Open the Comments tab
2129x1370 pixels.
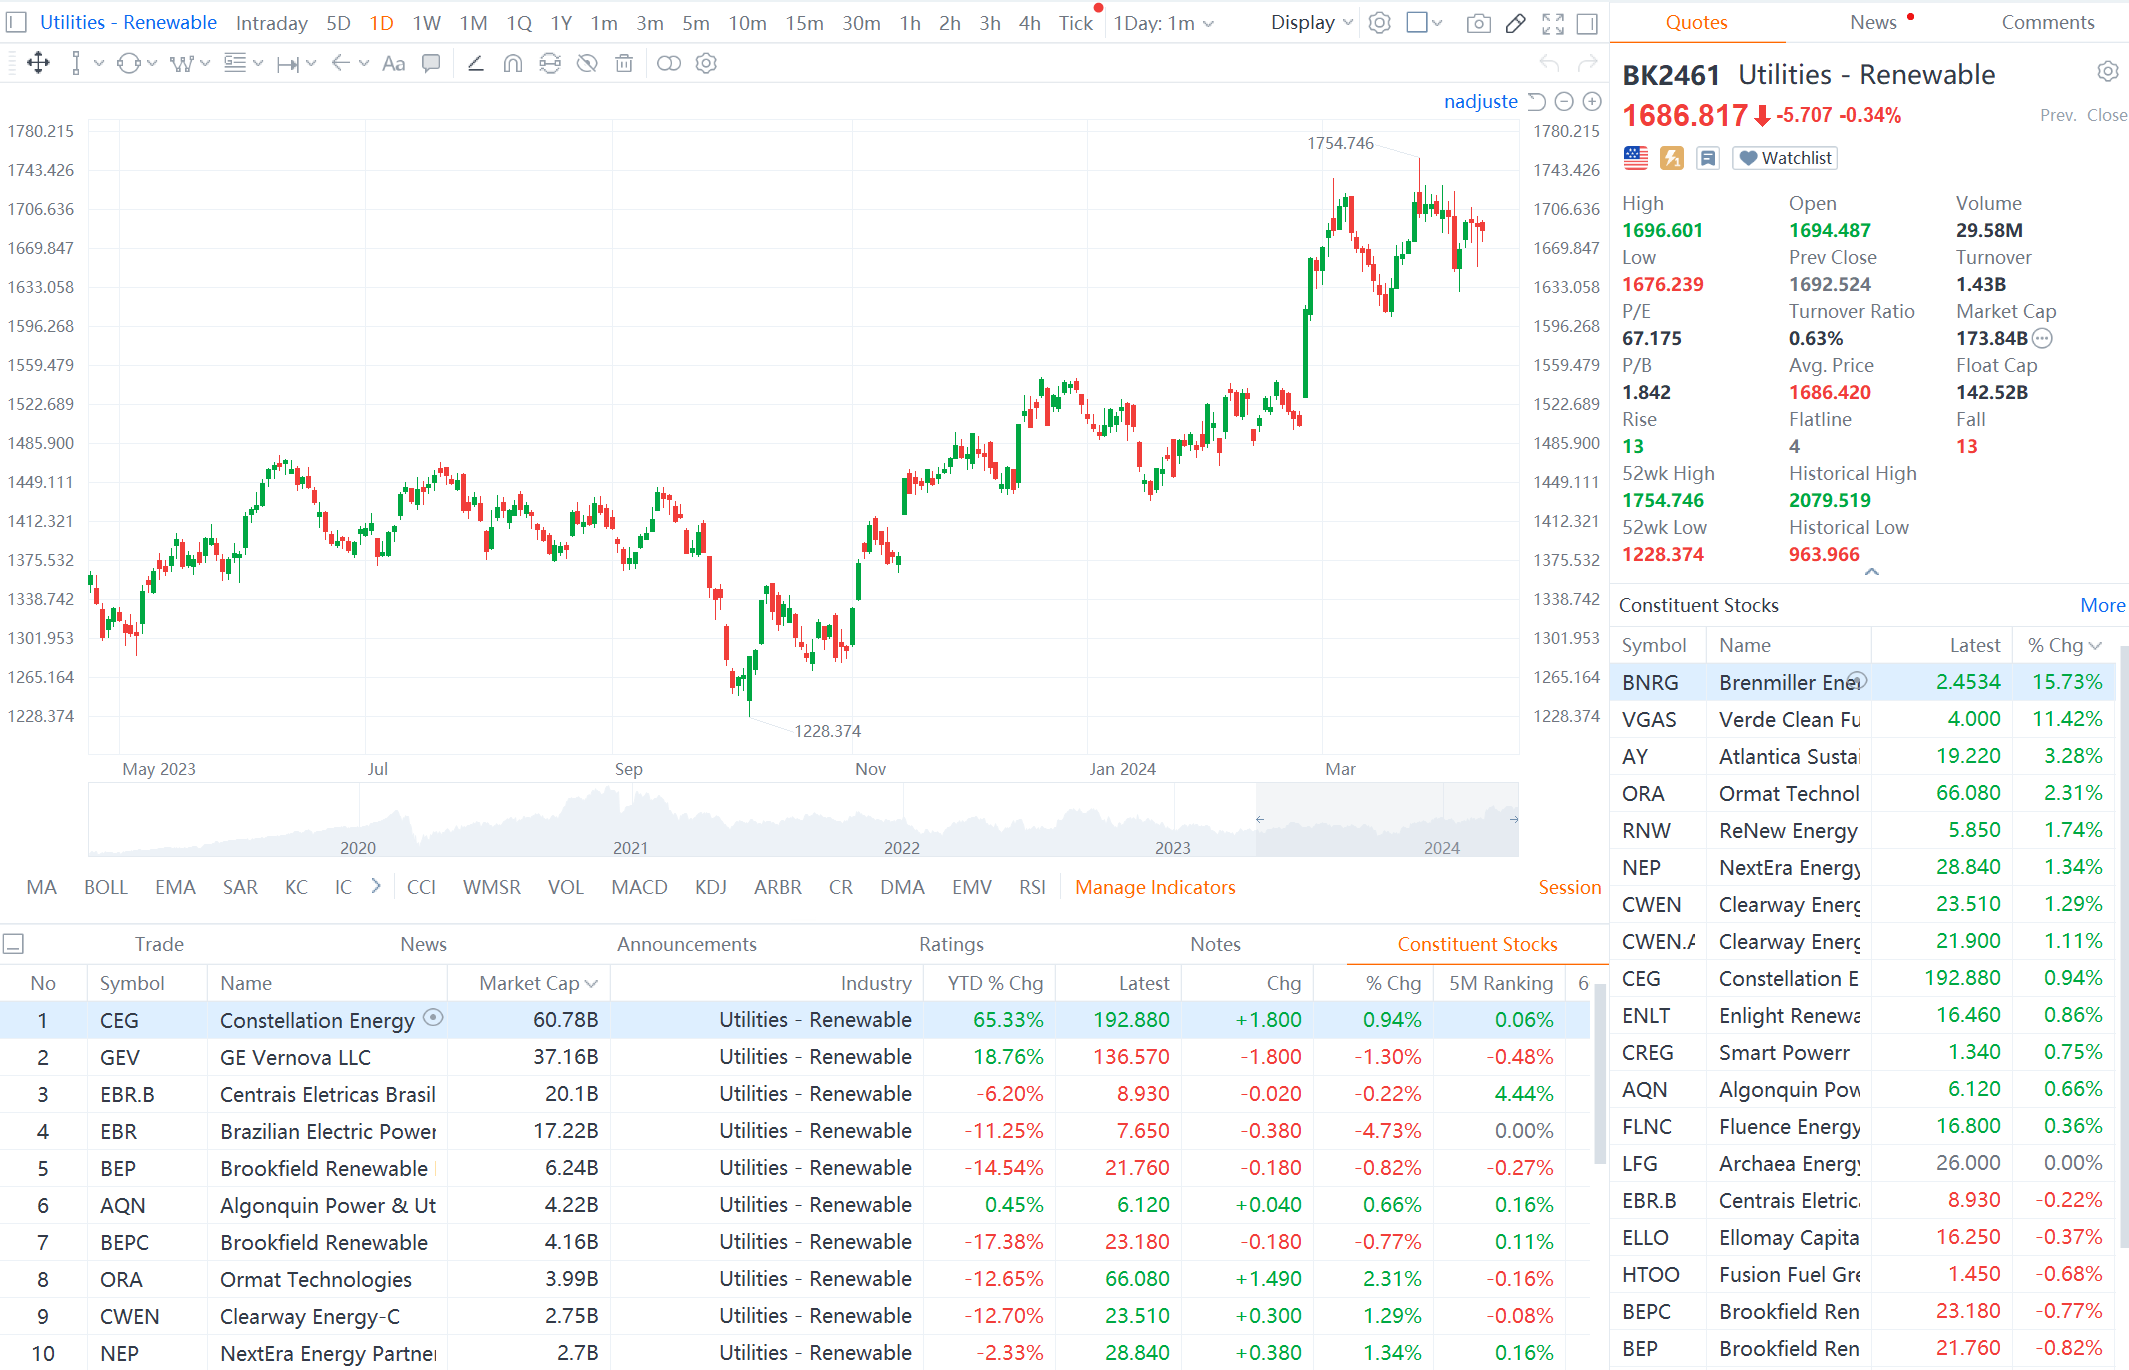coord(2047,23)
